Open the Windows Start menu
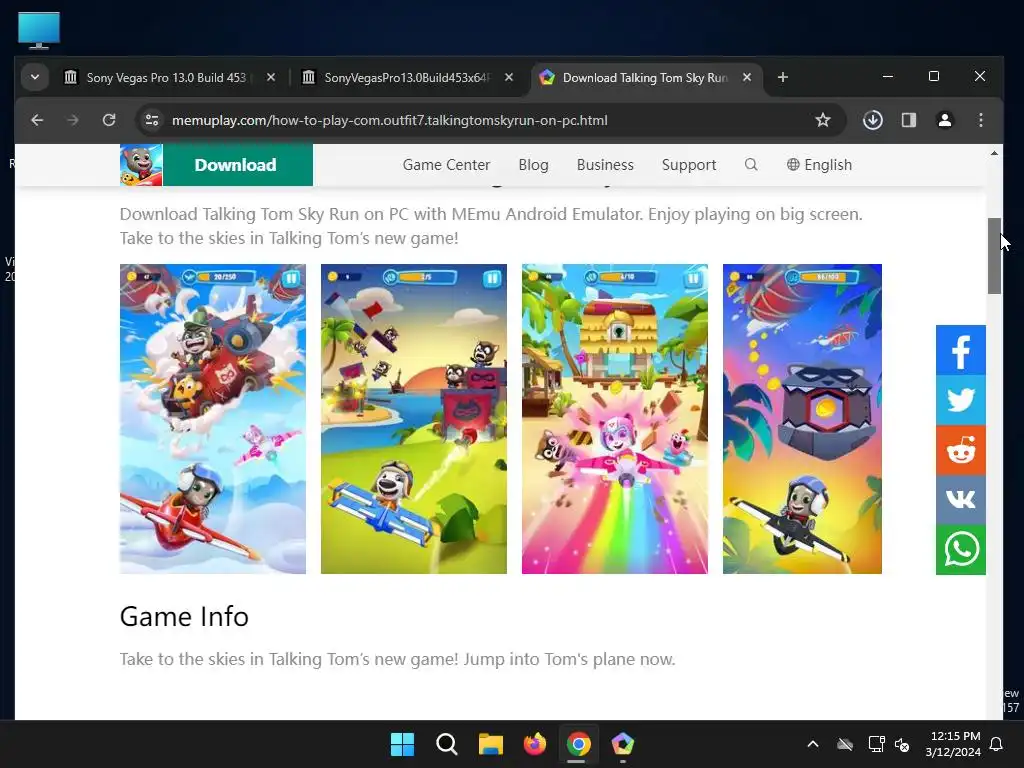The image size is (1024, 768). 402,744
